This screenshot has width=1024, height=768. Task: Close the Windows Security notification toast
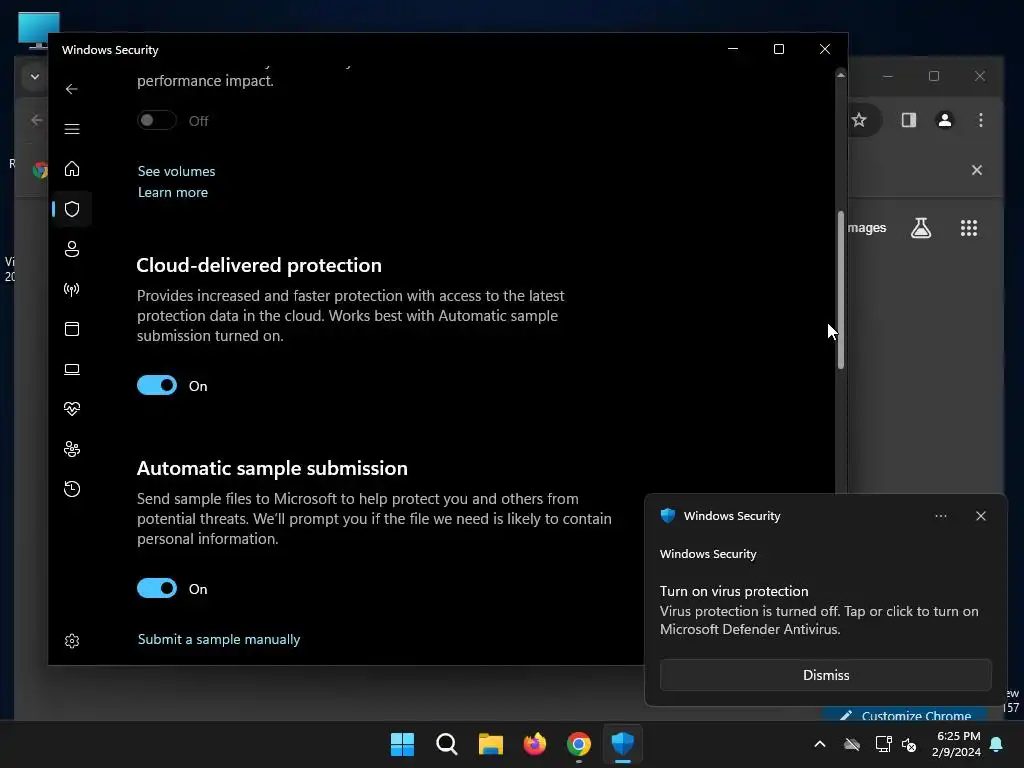tap(980, 516)
